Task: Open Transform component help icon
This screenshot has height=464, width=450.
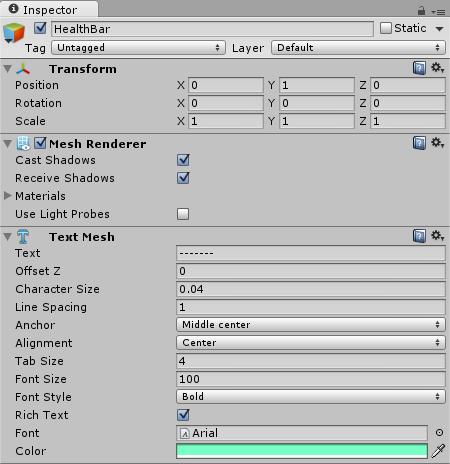Action: (x=419, y=68)
